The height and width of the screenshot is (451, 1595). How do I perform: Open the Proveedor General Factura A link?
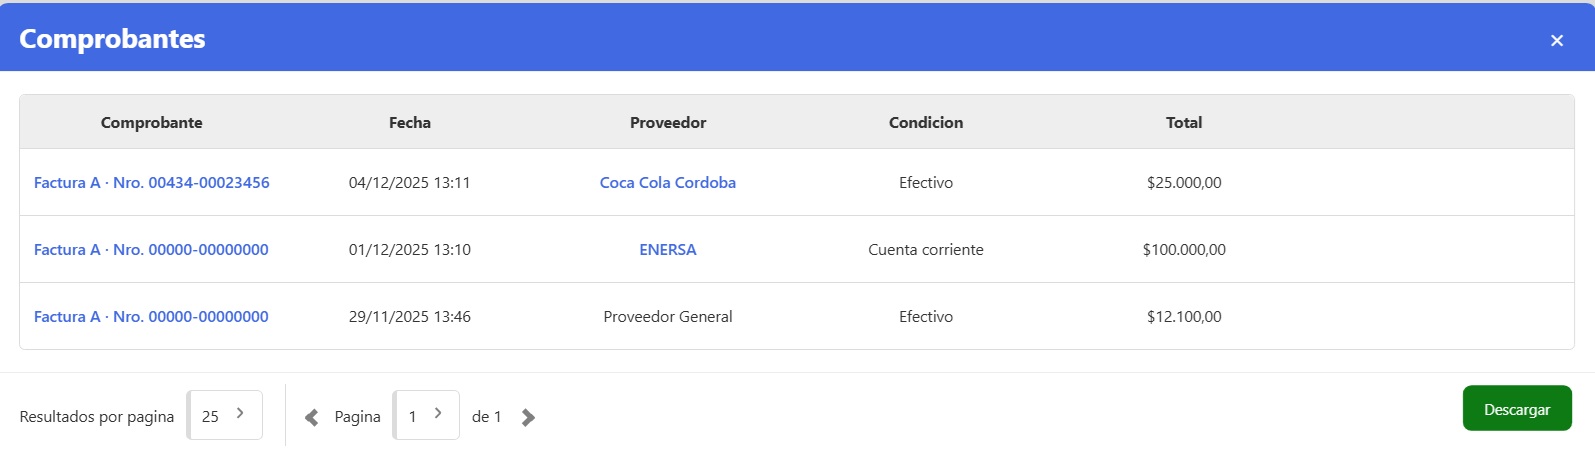(151, 317)
